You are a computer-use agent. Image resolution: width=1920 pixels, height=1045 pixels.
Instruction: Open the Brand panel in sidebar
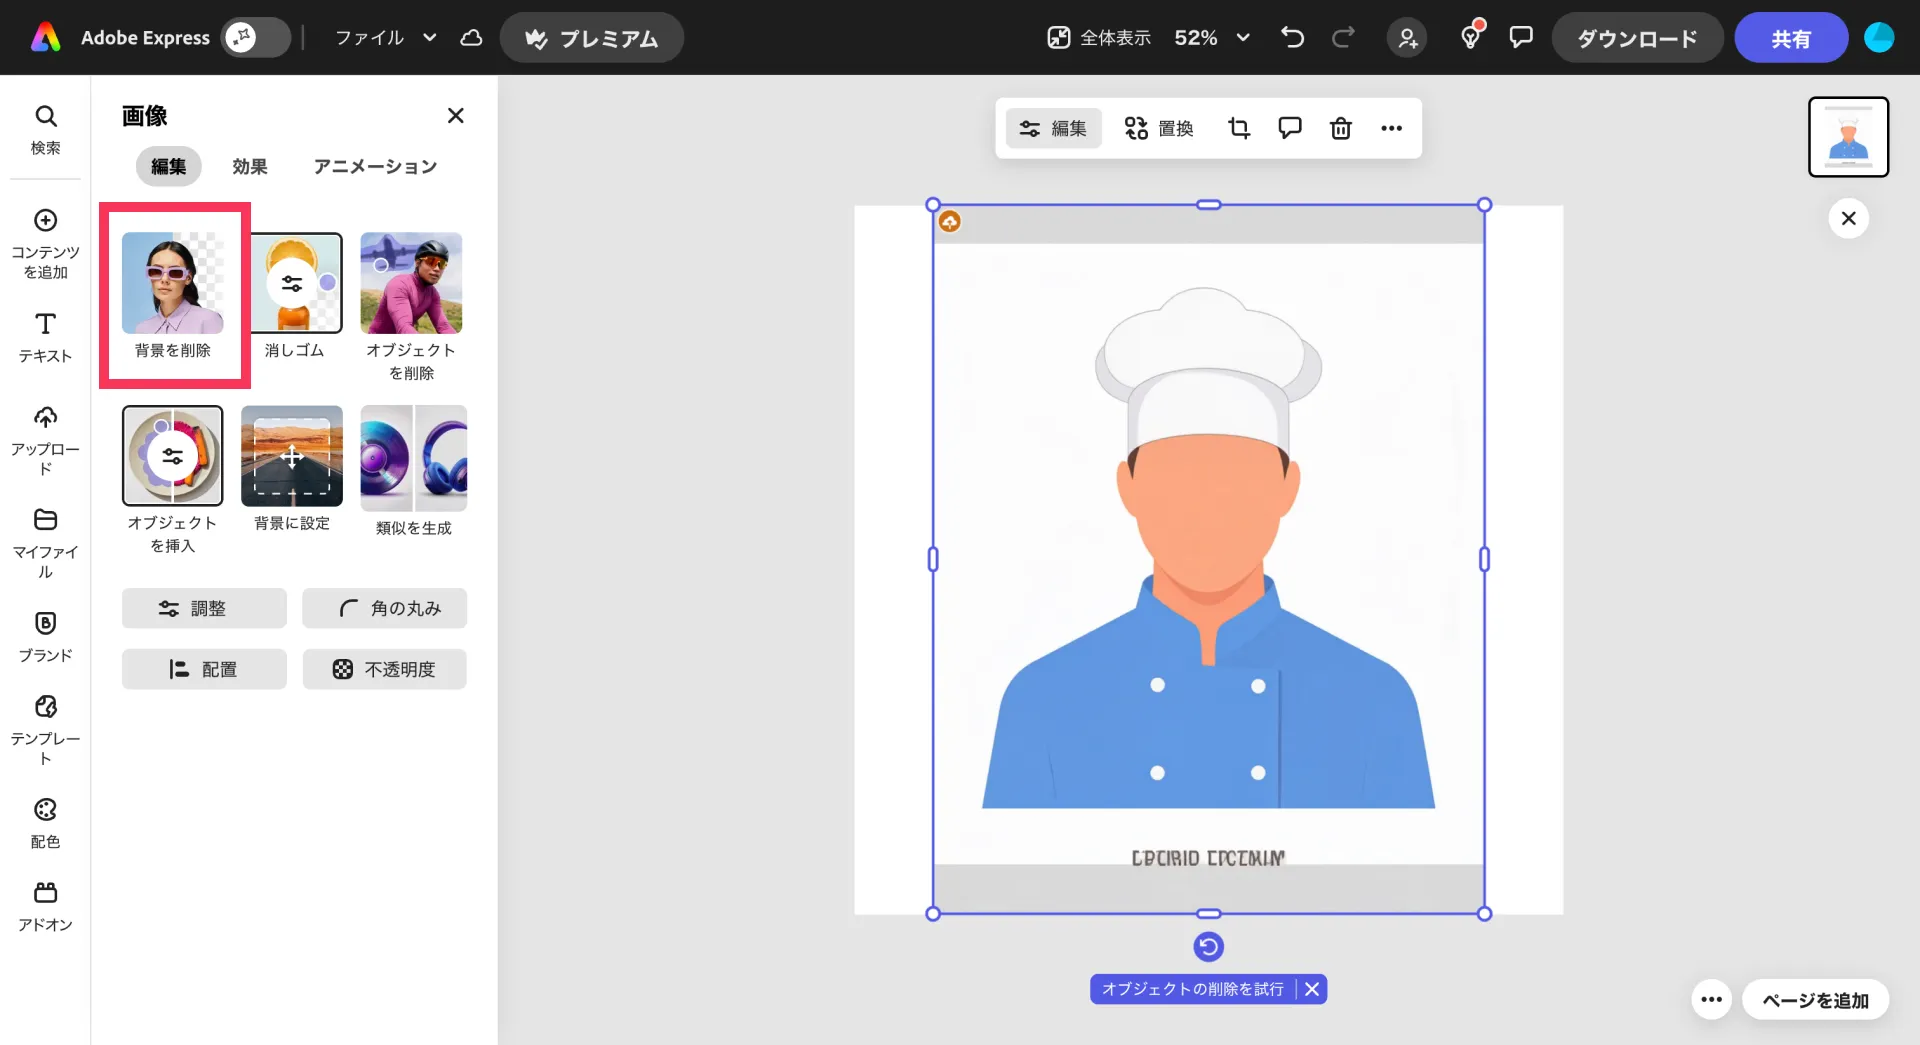45,636
